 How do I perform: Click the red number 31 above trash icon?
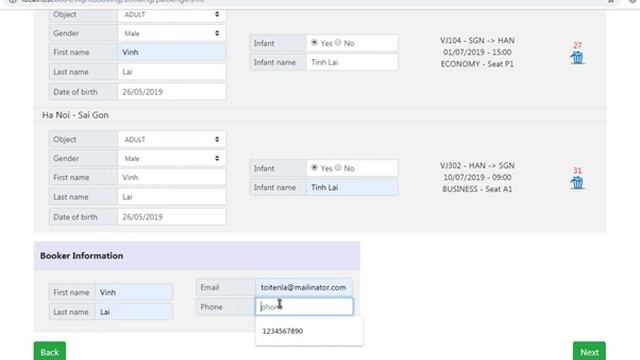coord(577,170)
